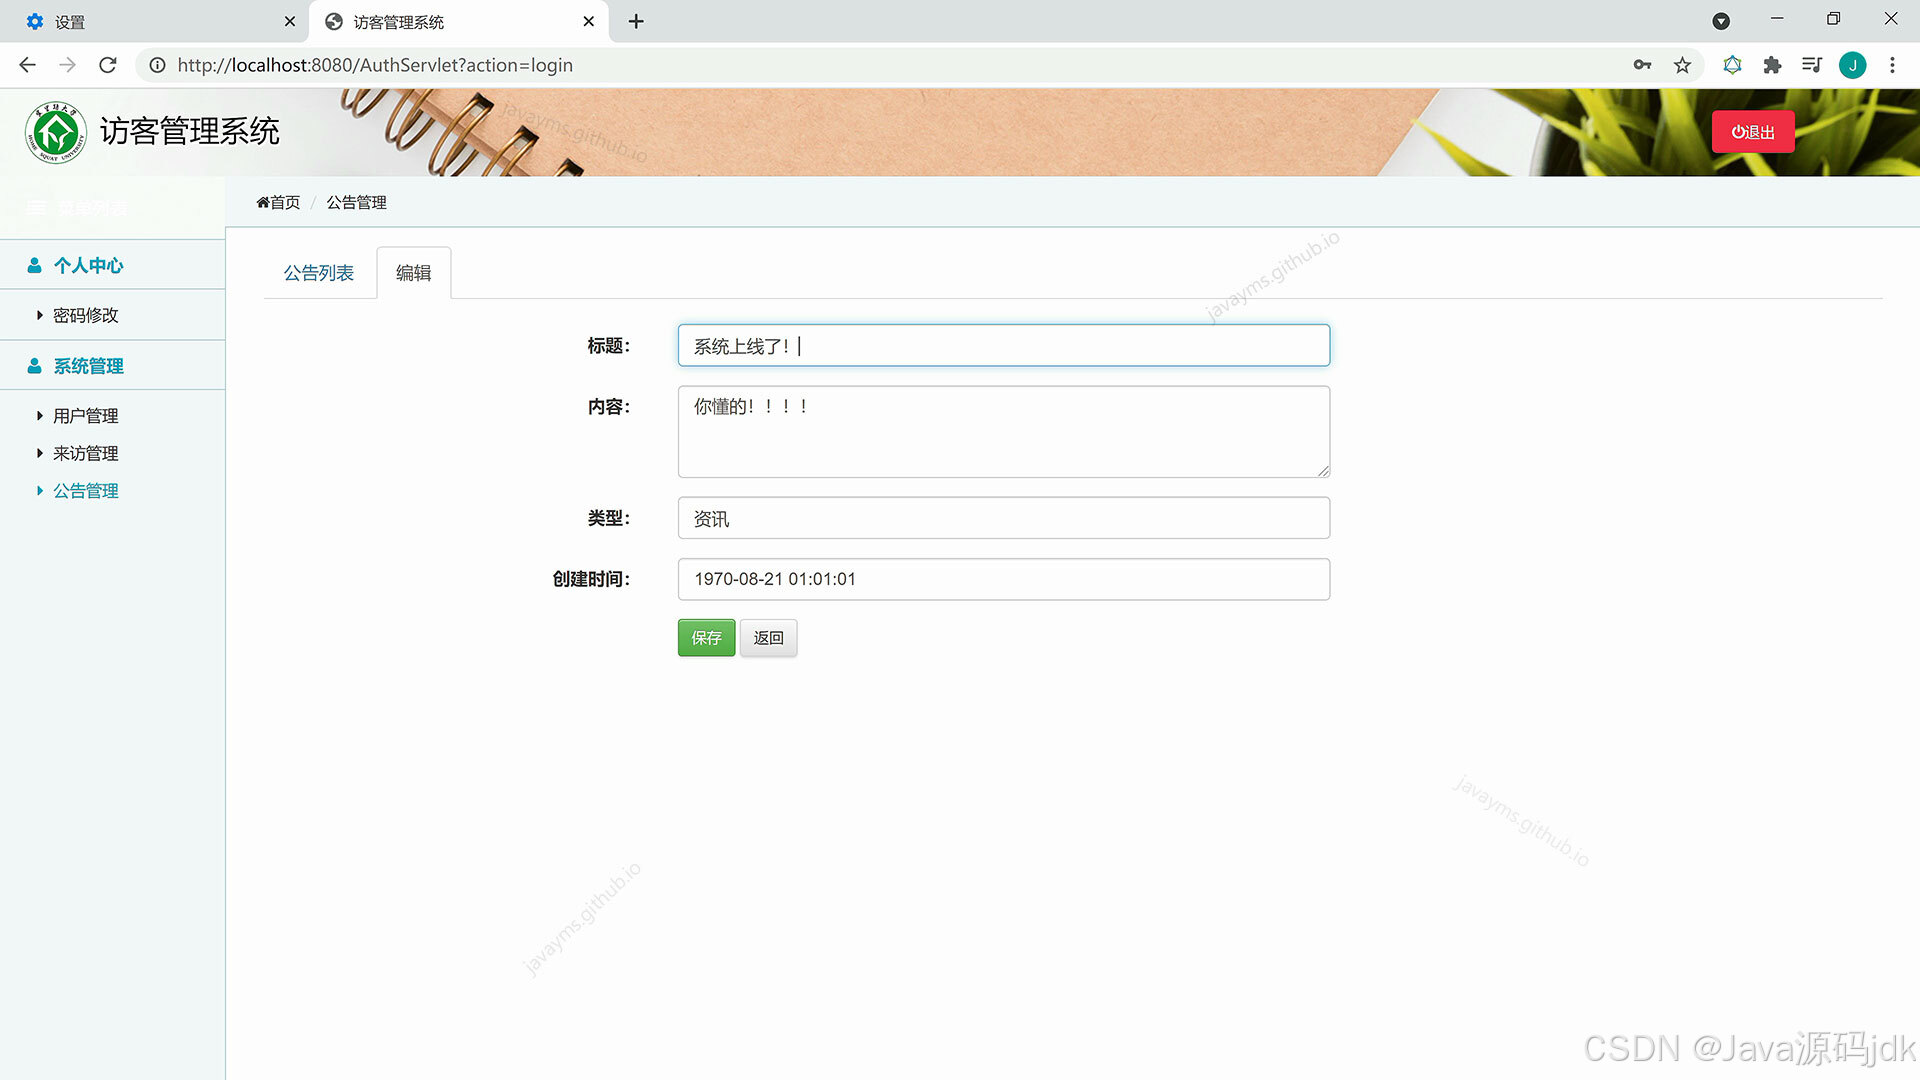Open the media control playlist icon
This screenshot has height=1080, width=1920.
pos(1812,65)
